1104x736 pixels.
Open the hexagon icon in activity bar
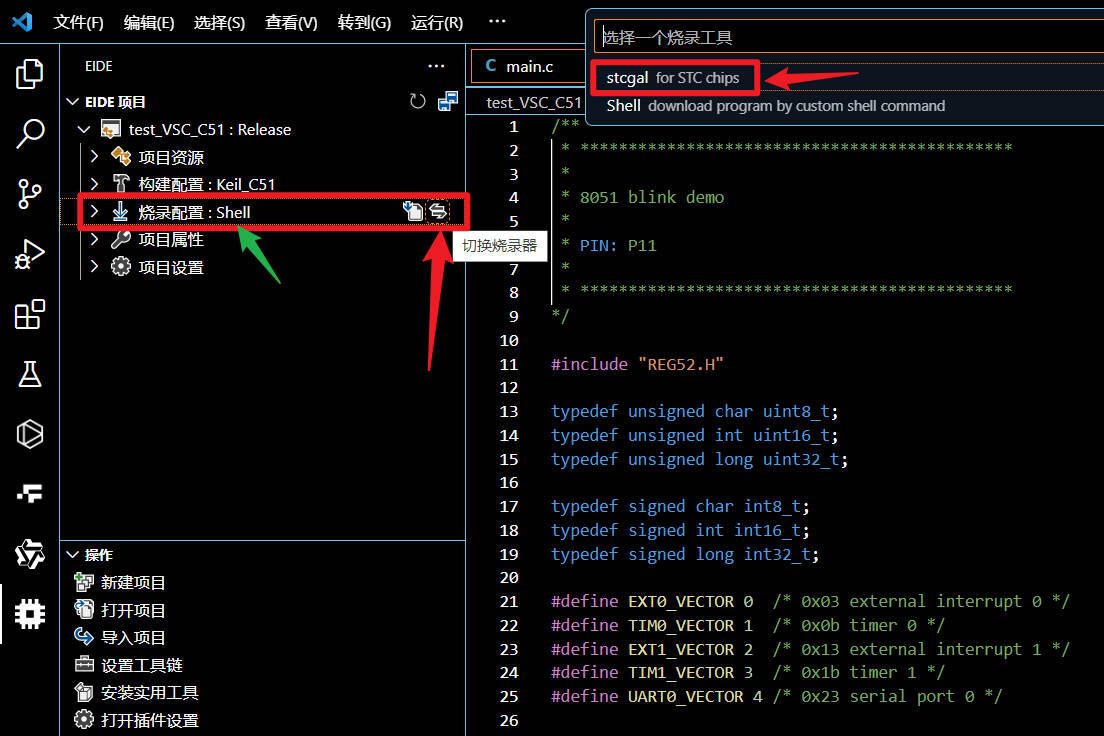click(30, 435)
